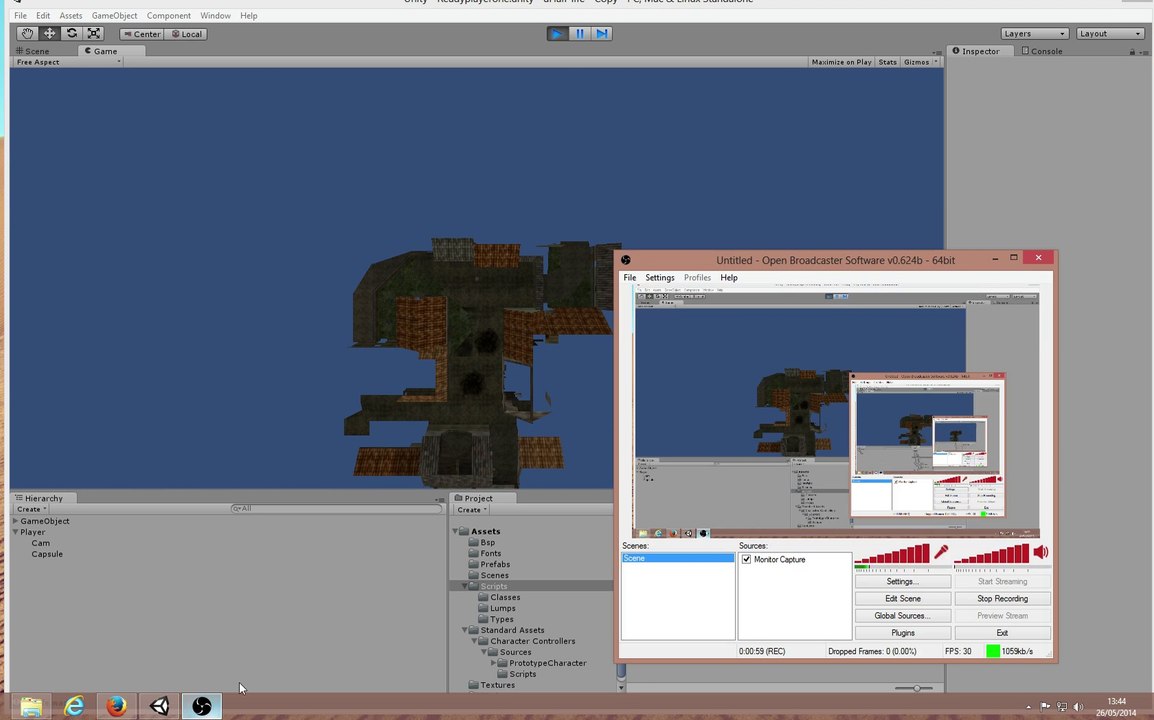Viewport: 1154px width, 720px height.
Task: Collapse the Standard Assets folder arrow
Action: click(x=464, y=630)
